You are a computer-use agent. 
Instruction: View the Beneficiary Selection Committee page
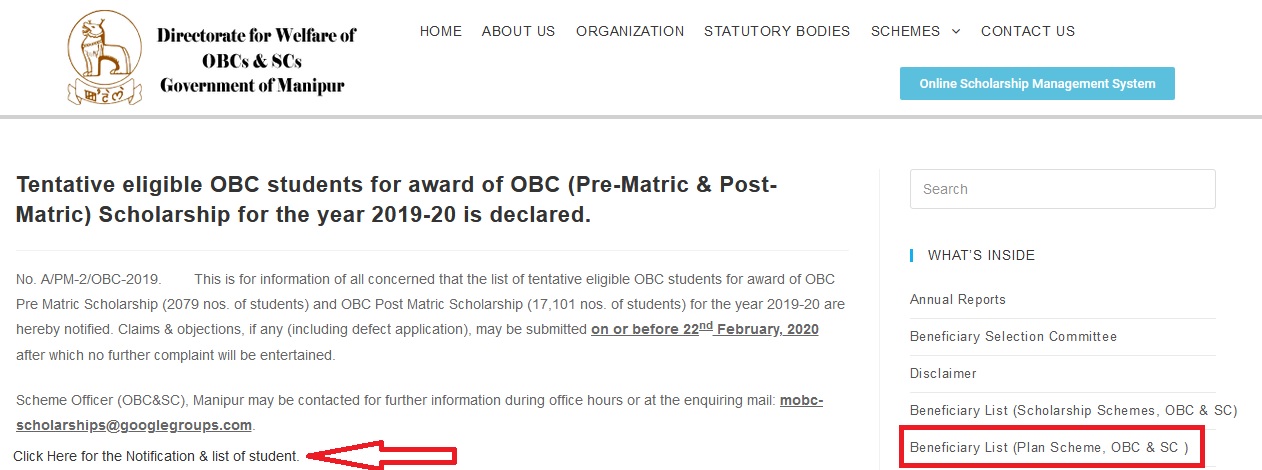pos(1013,336)
